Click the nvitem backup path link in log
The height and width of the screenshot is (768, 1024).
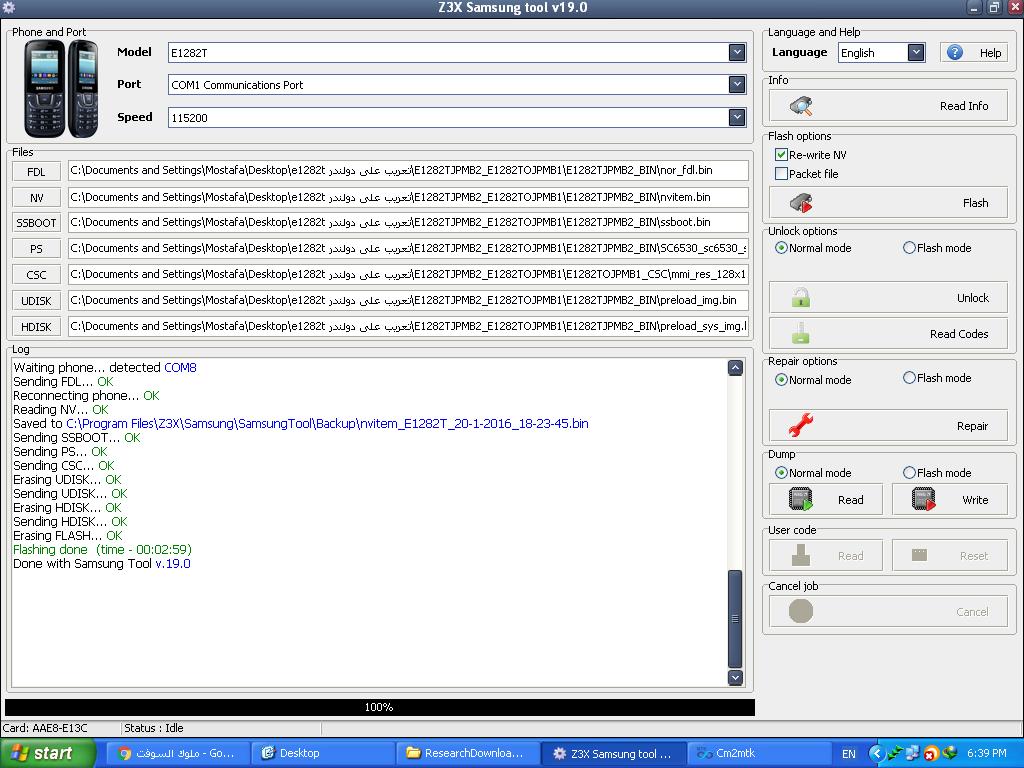tap(327, 424)
